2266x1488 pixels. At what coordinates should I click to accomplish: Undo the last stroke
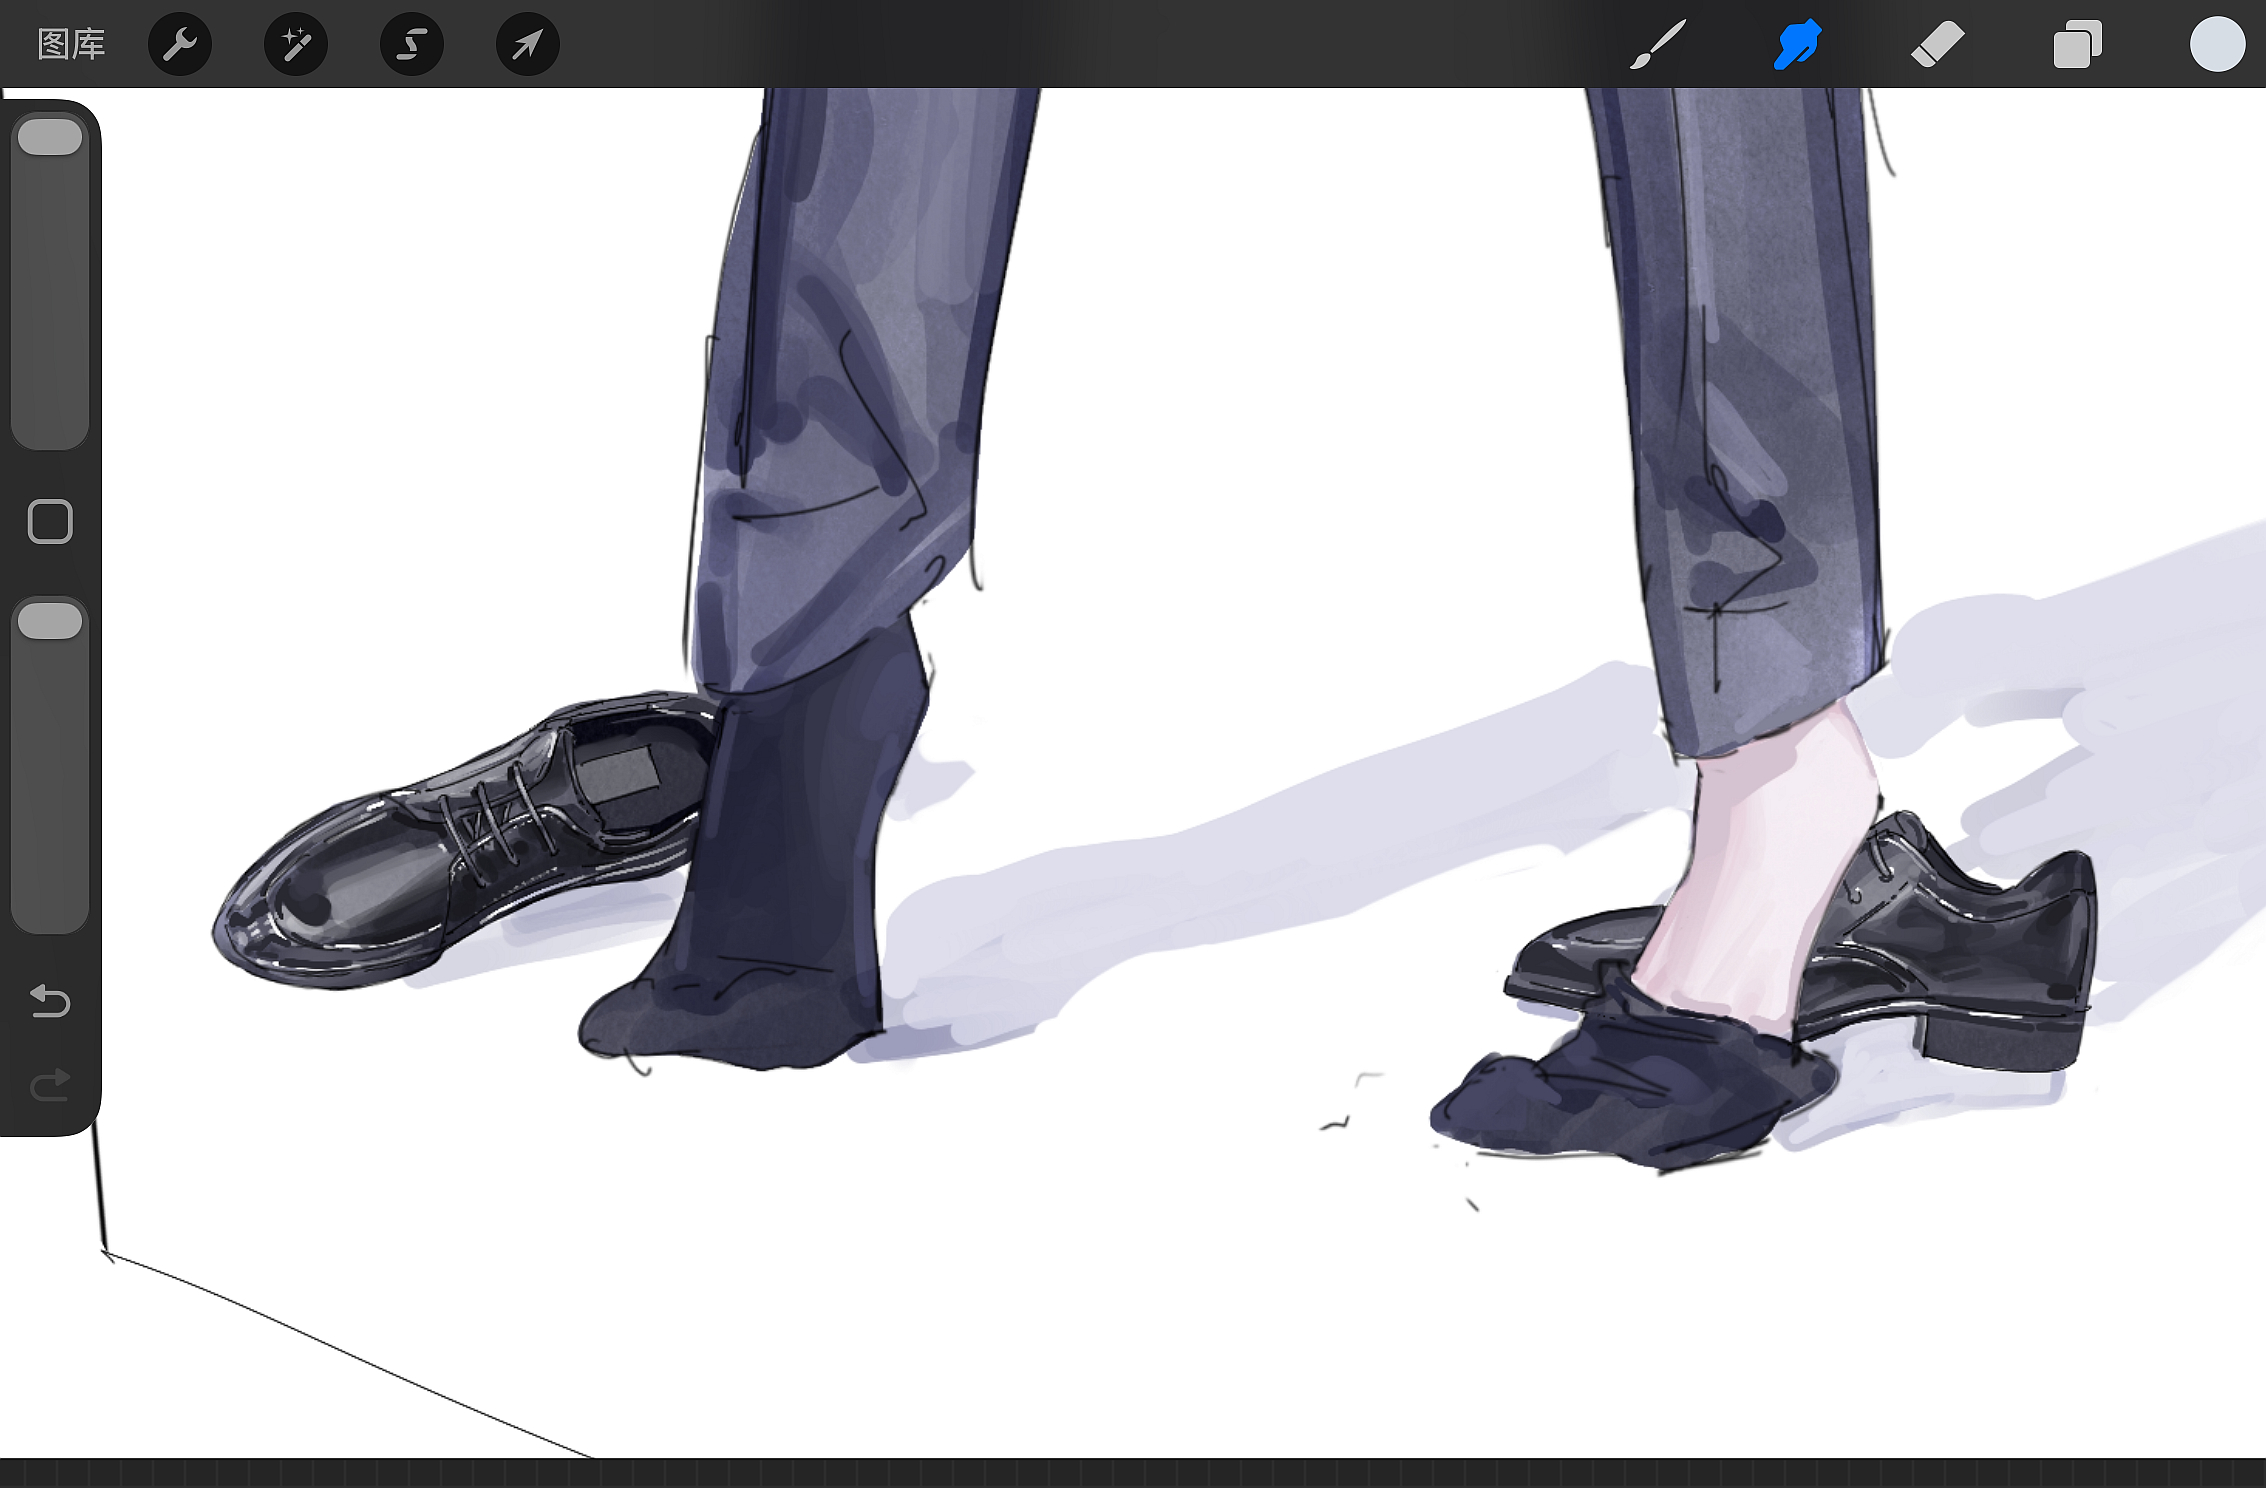tap(50, 1000)
